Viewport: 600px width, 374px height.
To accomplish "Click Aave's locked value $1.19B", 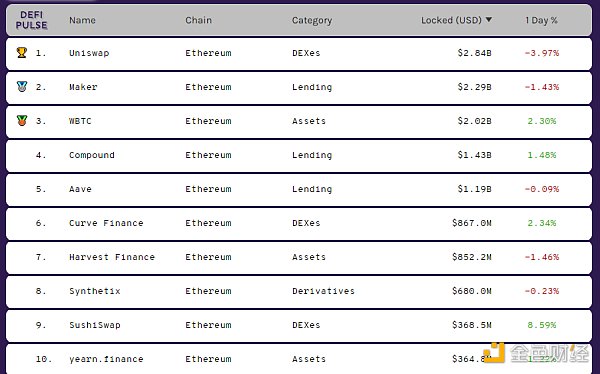I will point(474,189).
